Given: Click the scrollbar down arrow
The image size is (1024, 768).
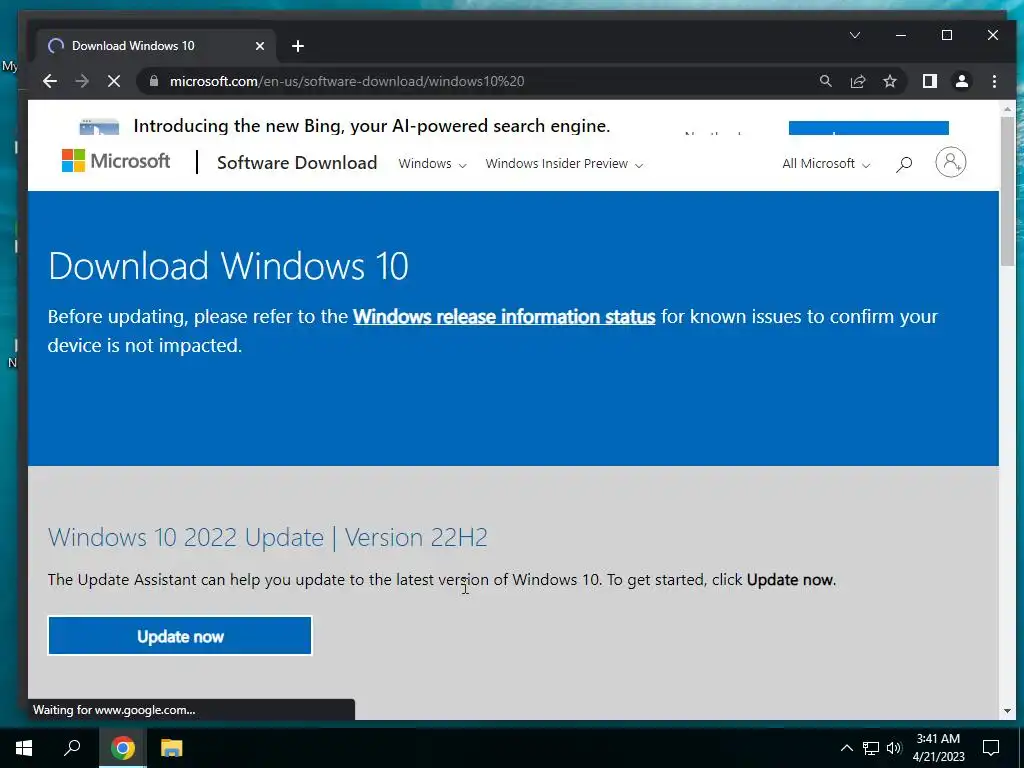Looking at the screenshot, I should coord(1007,711).
